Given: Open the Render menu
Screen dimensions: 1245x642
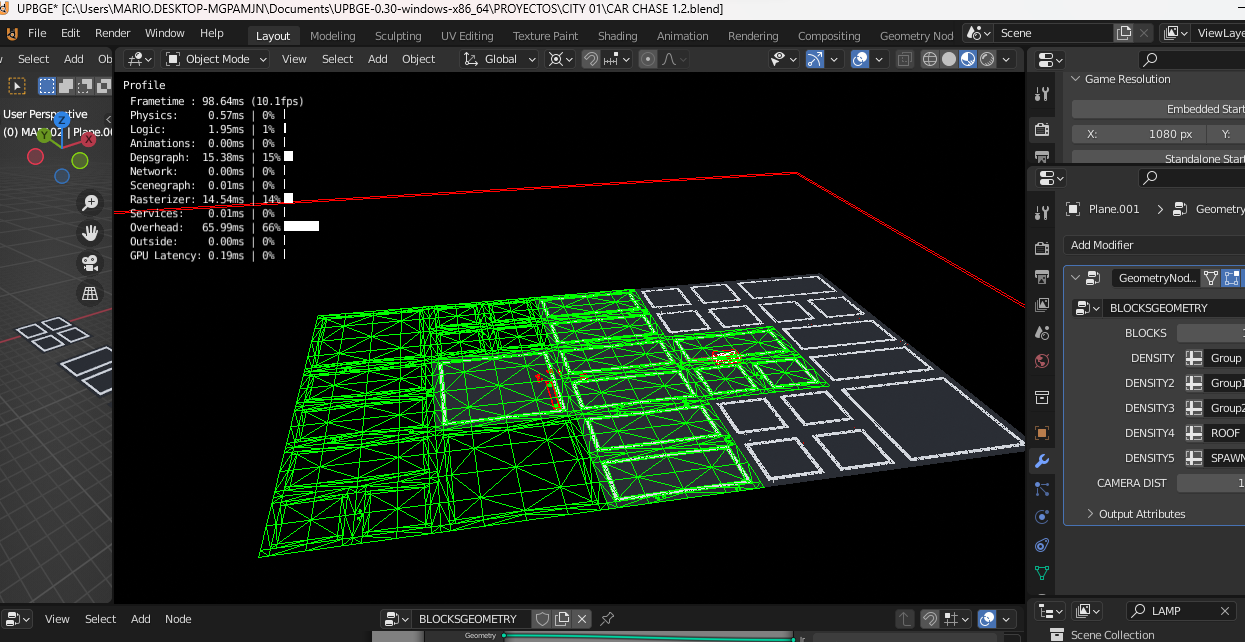Looking at the screenshot, I should pyautogui.click(x=113, y=33).
